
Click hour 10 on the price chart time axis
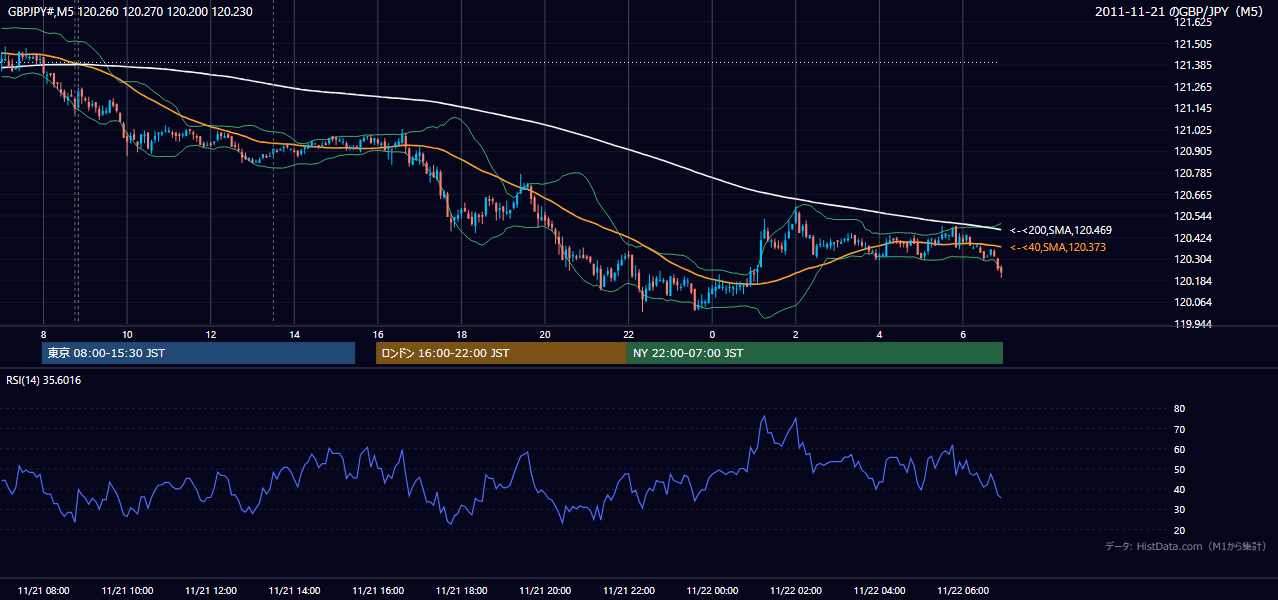point(127,334)
